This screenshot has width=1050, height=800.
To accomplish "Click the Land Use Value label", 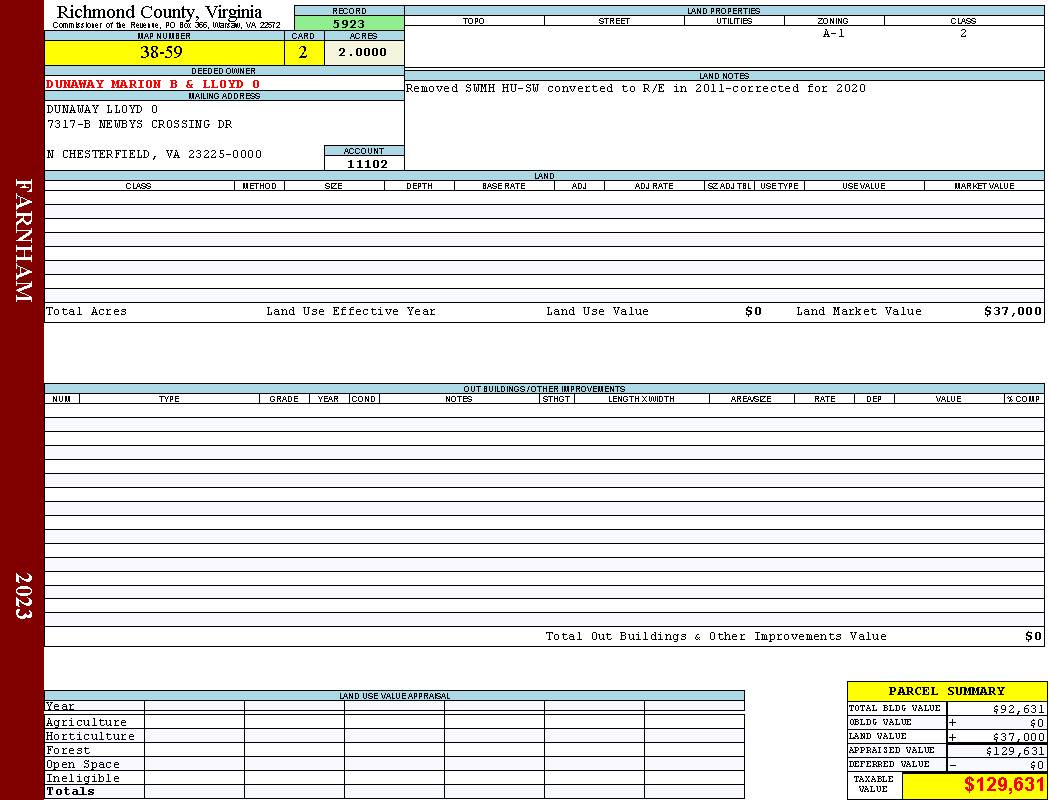I will [597, 311].
